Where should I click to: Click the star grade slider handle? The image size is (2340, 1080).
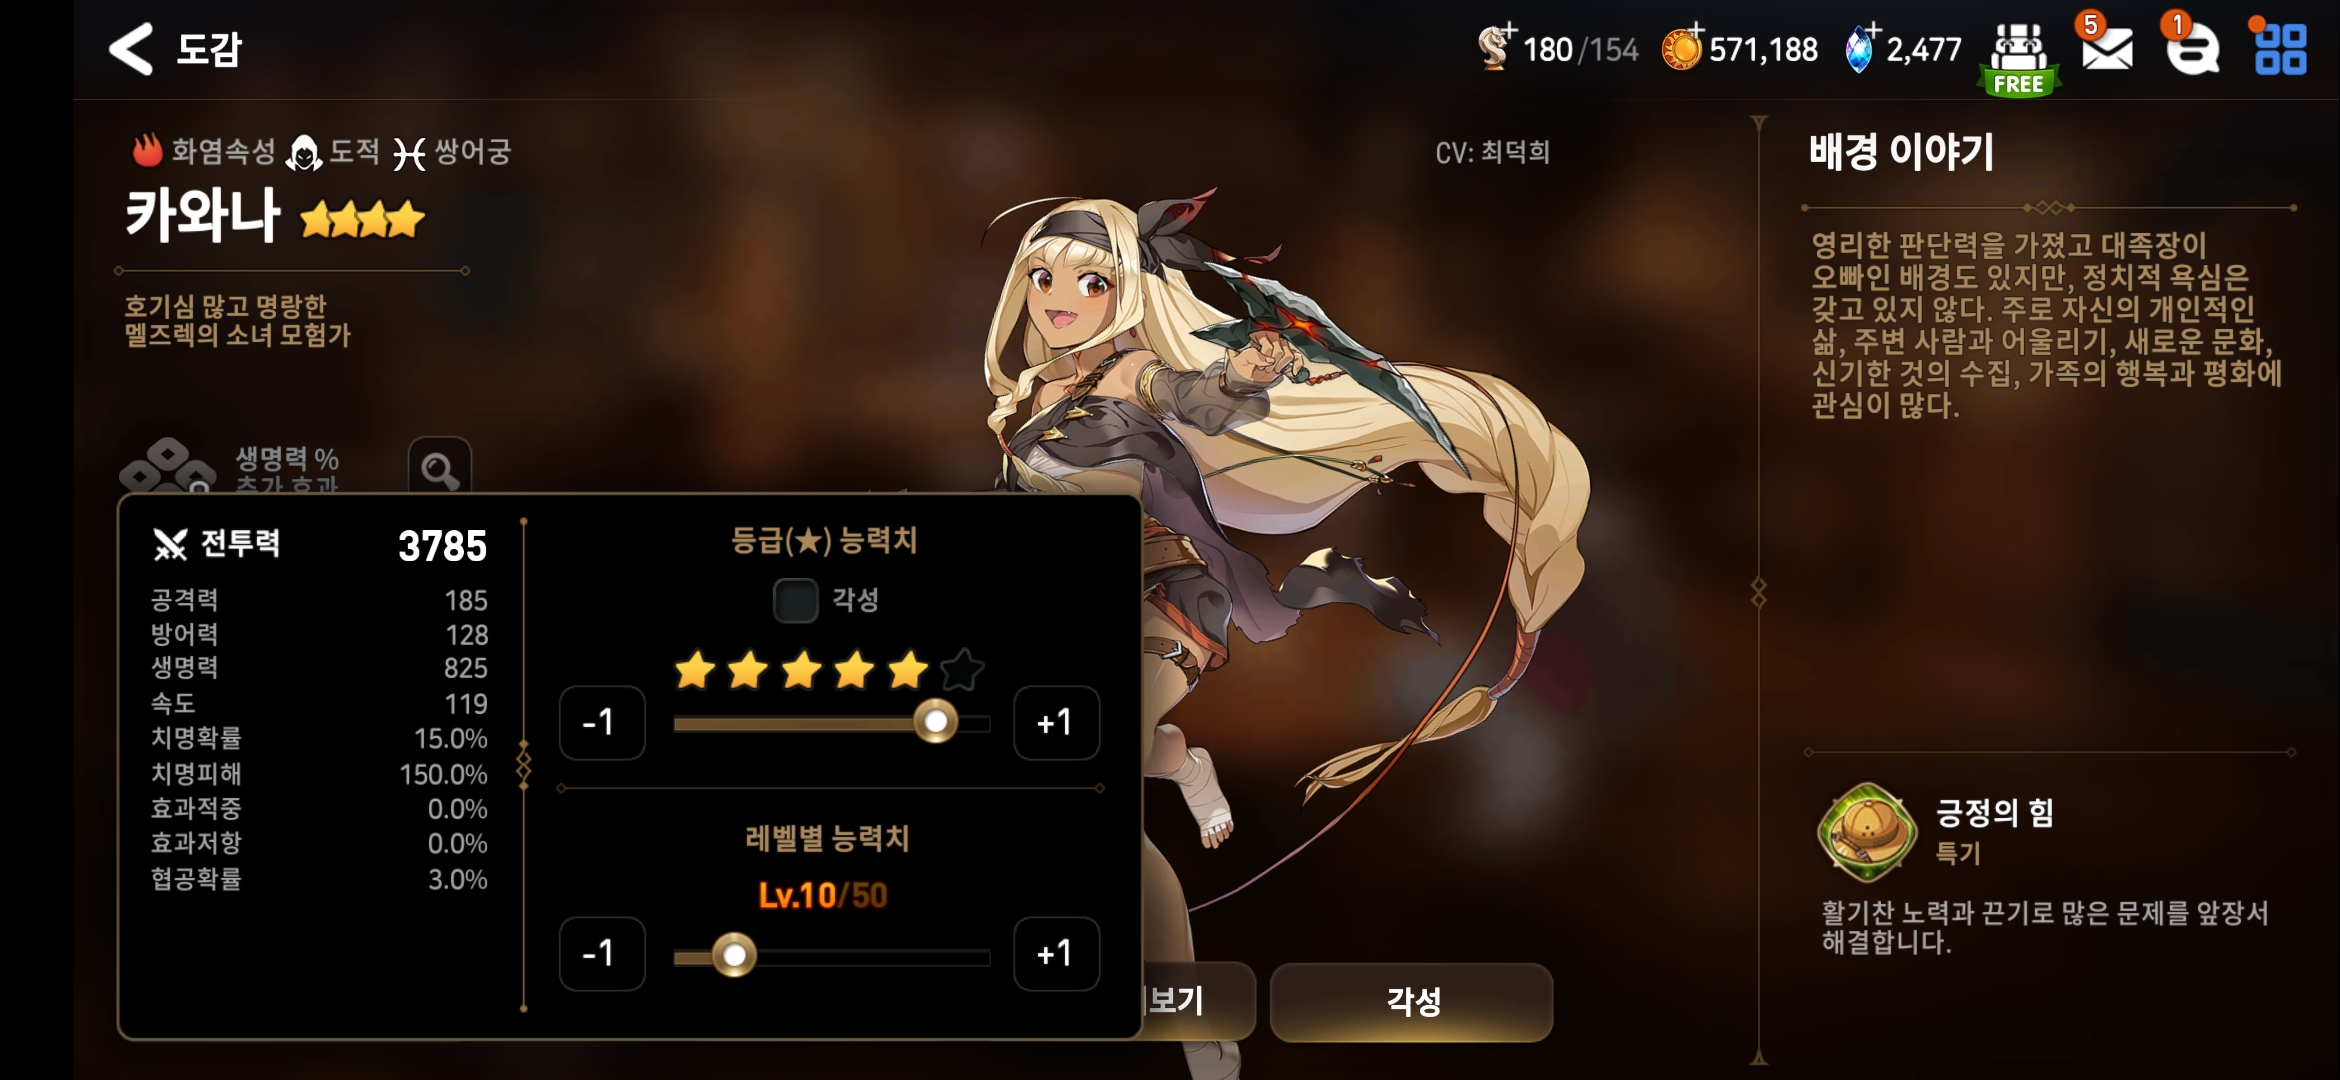936,722
